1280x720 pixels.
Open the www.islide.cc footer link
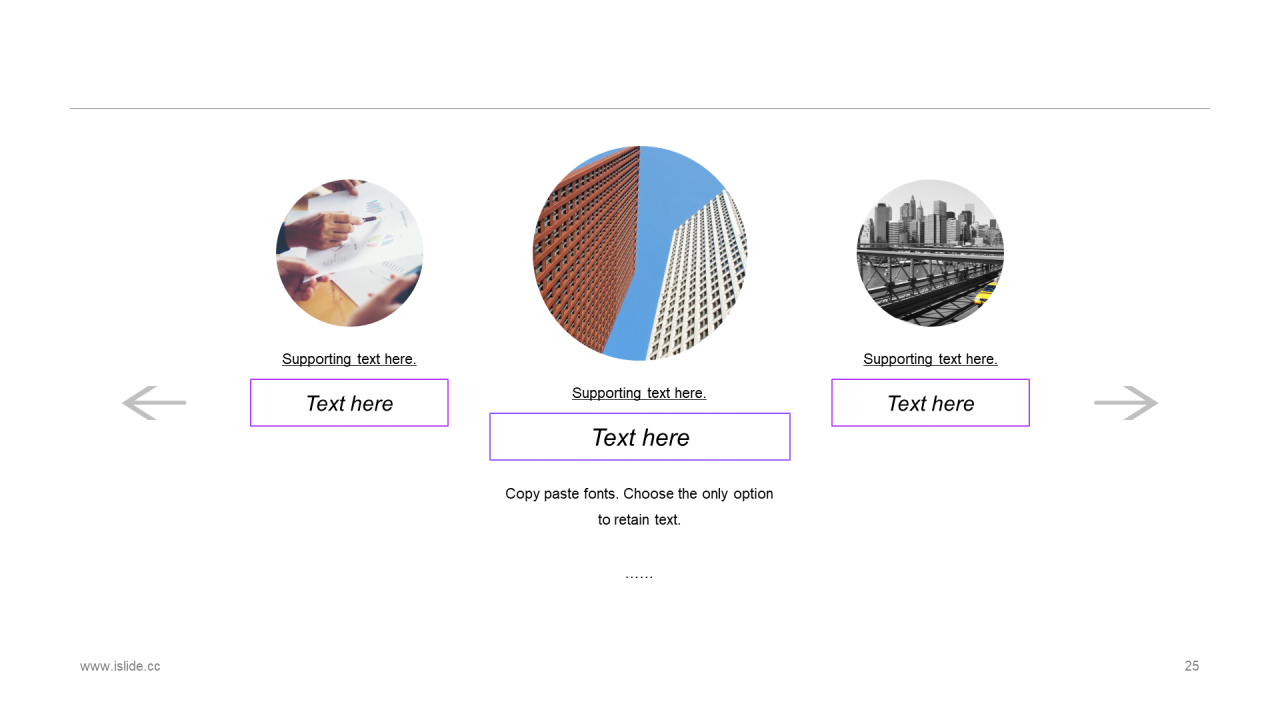(x=120, y=666)
